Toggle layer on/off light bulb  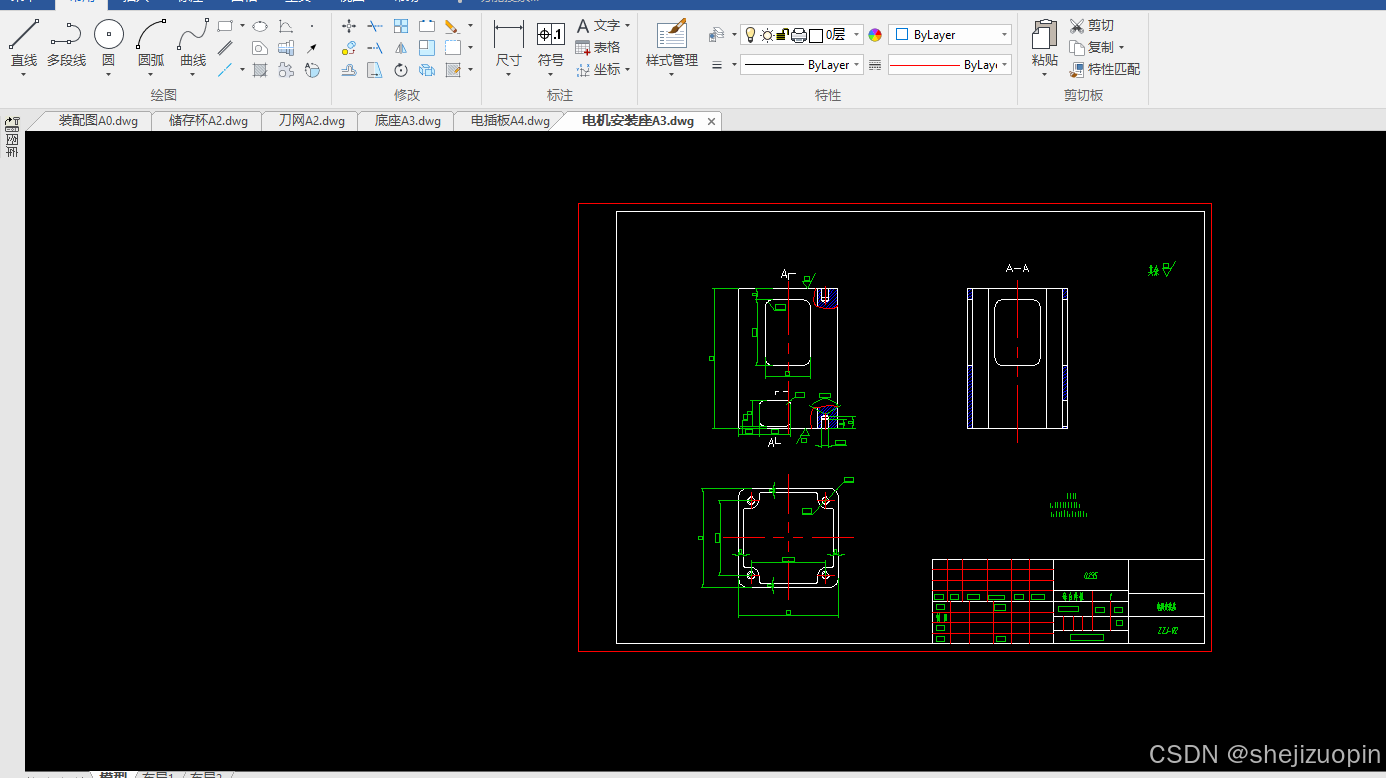pos(751,35)
